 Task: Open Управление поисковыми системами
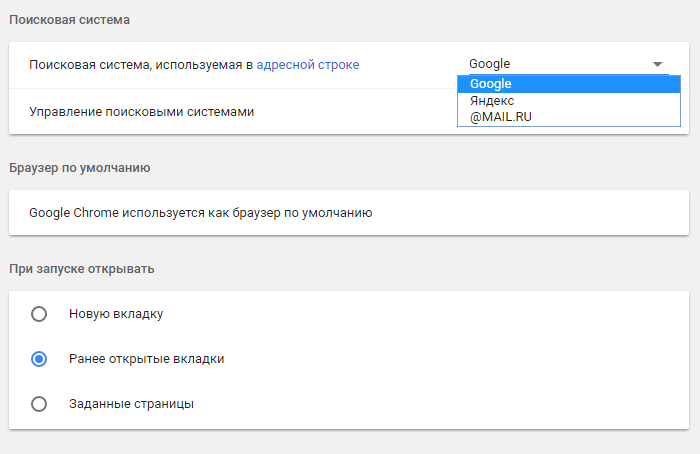coord(142,112)
